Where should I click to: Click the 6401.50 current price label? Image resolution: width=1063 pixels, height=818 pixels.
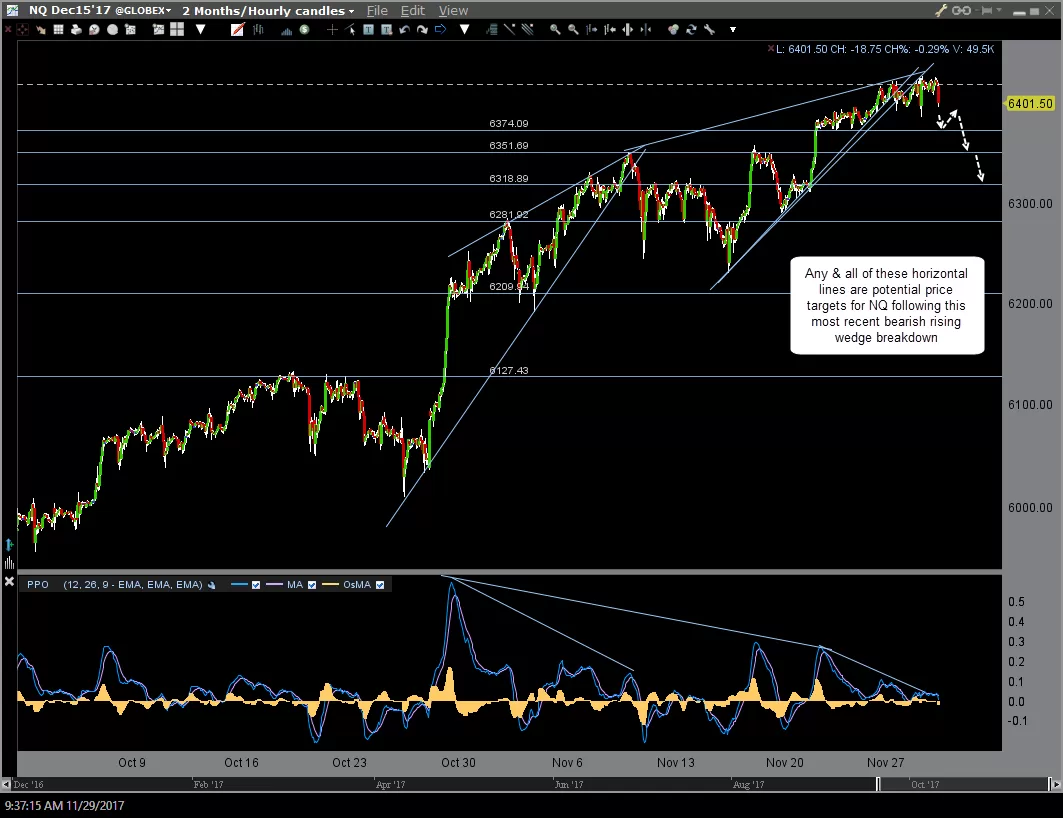(1029, 104)
